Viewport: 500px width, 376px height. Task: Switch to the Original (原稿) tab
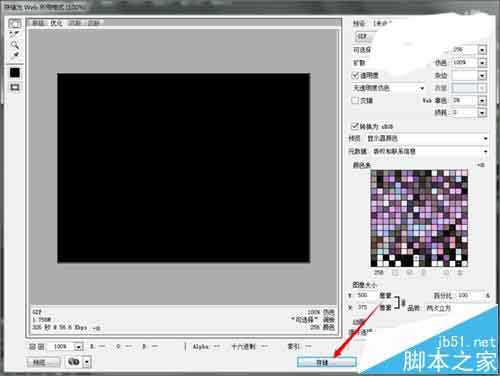point(38,23)
